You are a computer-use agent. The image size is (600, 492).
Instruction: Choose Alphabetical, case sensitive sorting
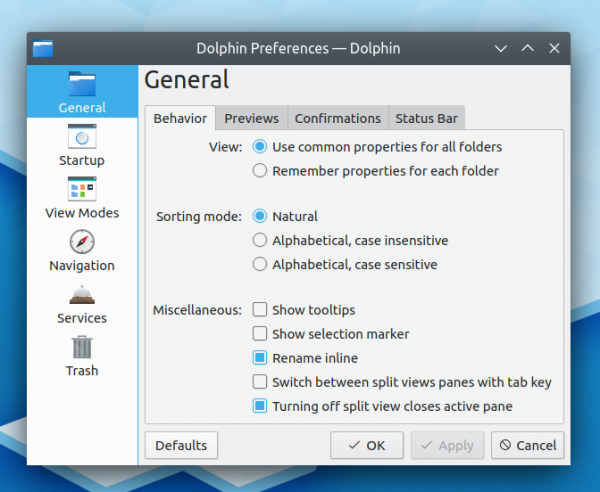coord(260,265)
